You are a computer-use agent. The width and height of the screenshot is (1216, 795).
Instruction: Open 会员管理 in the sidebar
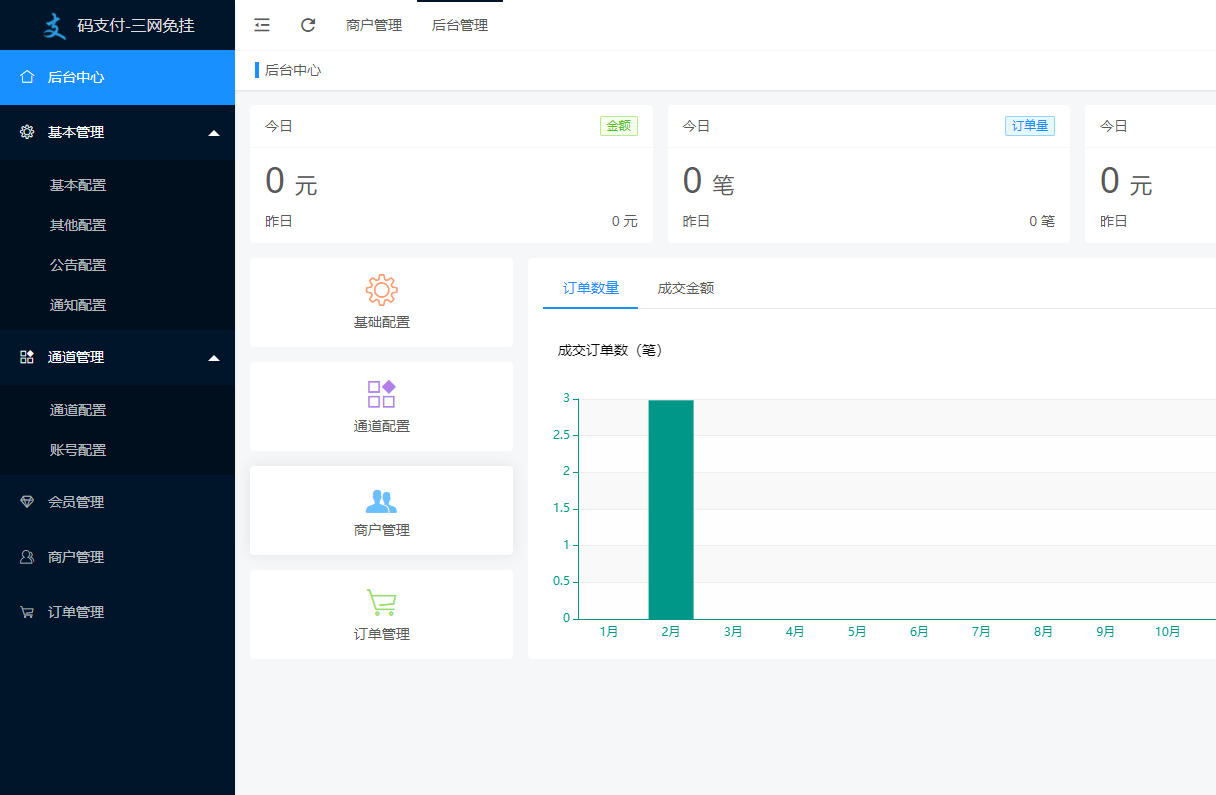click(x=76, y=502)
